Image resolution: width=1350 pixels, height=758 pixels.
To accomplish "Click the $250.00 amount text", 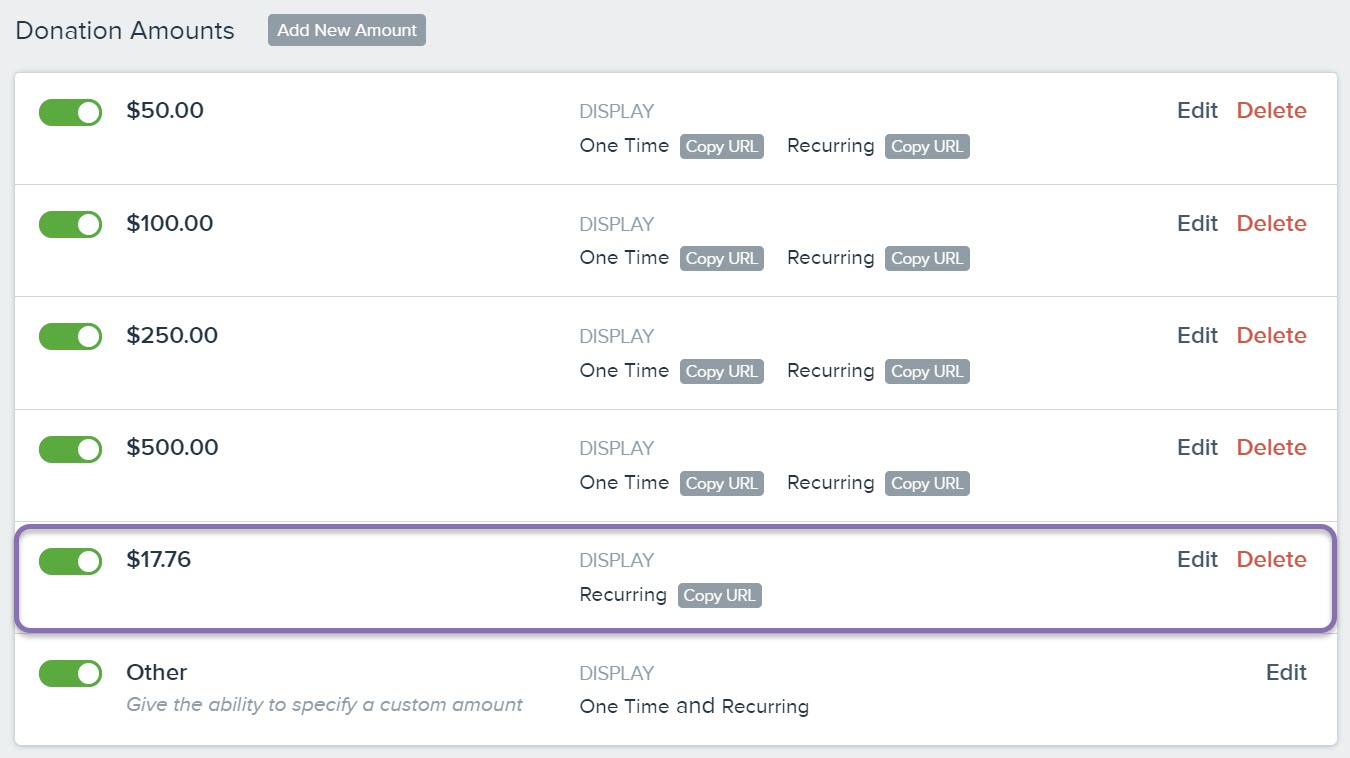I will (172, 335).
